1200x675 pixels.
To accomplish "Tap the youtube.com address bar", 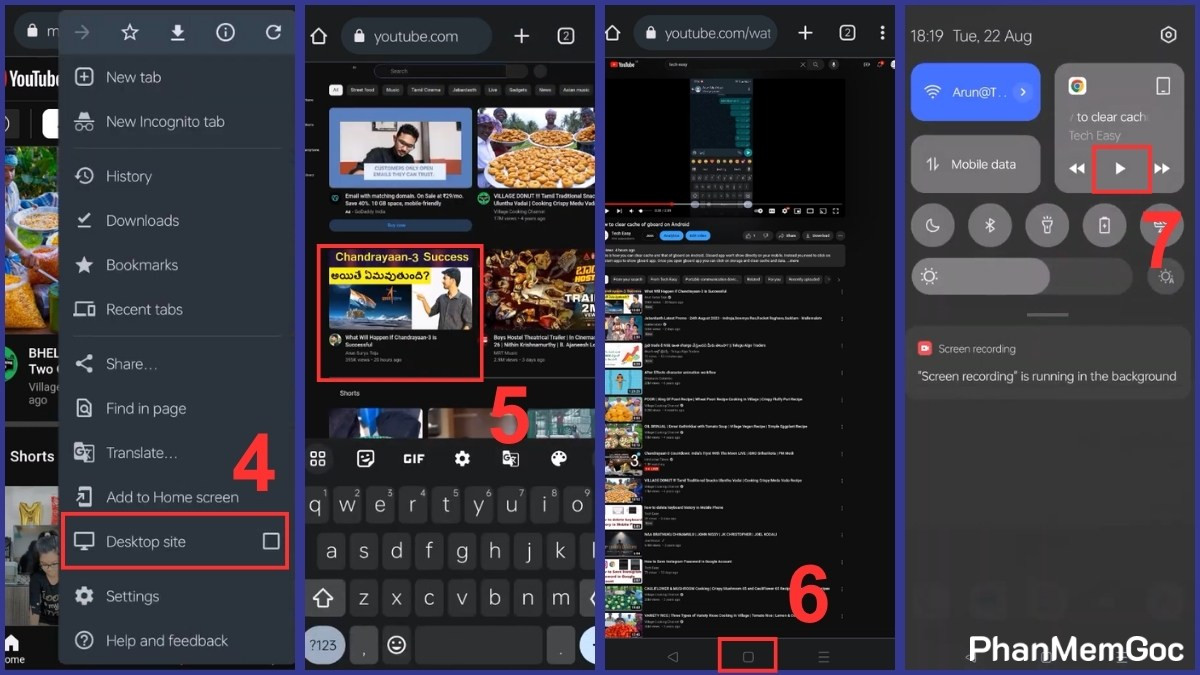I will pyautogui.click(x=417, y=36).
